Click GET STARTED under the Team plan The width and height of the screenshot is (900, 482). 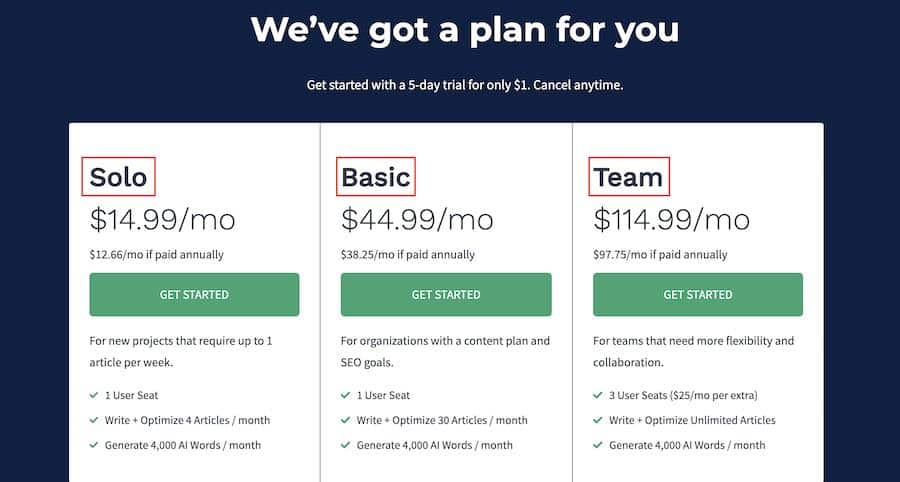698,294
